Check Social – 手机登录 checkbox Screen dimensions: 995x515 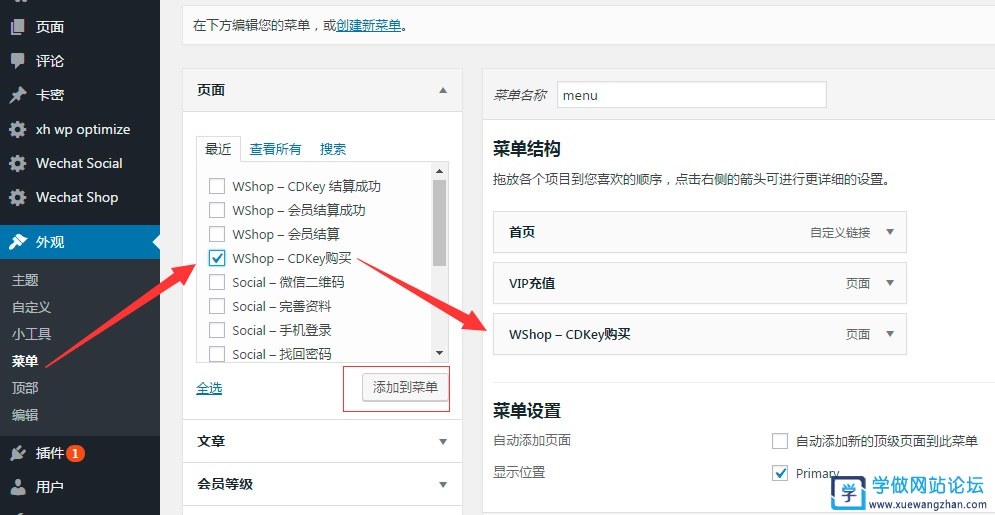217,330
